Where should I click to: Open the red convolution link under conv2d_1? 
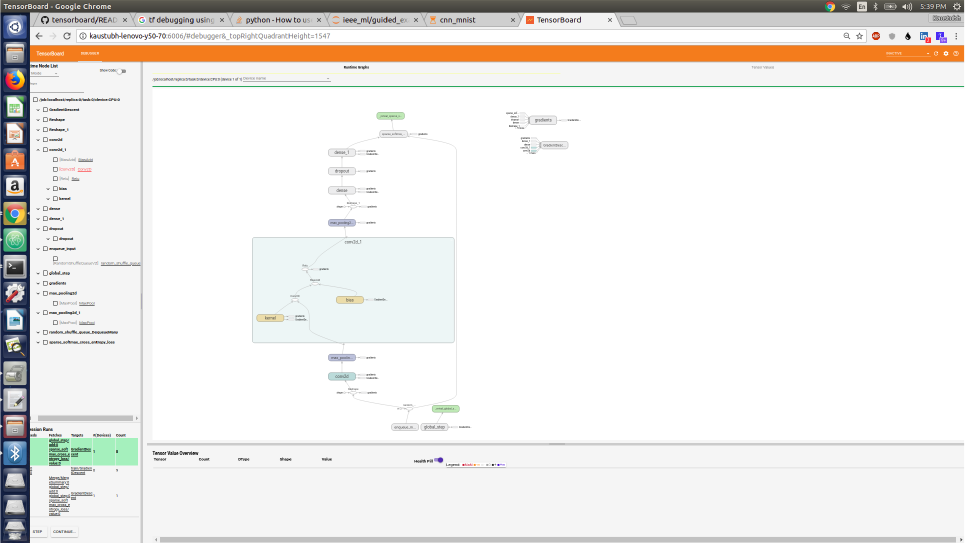(x=85, y=169)
